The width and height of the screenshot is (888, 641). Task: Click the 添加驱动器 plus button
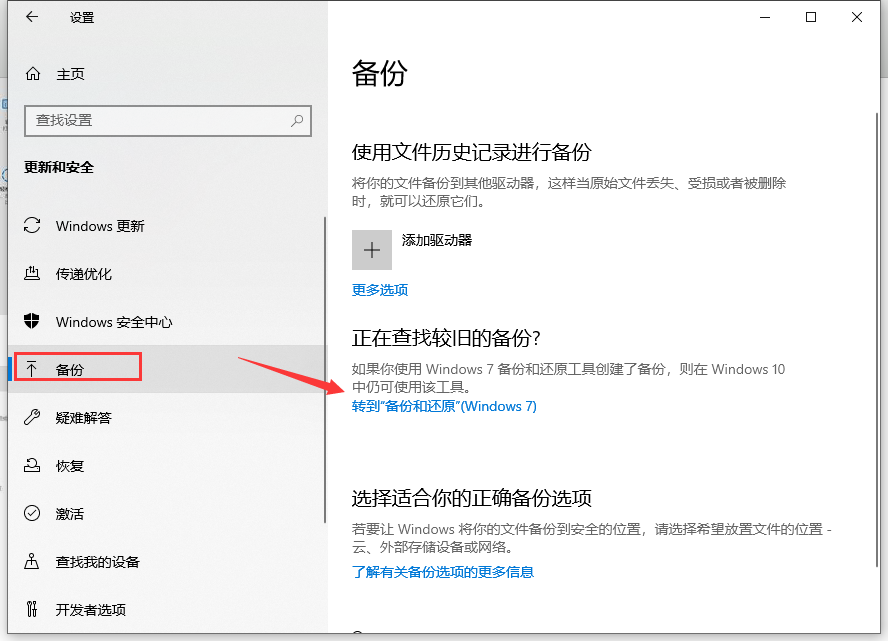[x=372, y=249]
